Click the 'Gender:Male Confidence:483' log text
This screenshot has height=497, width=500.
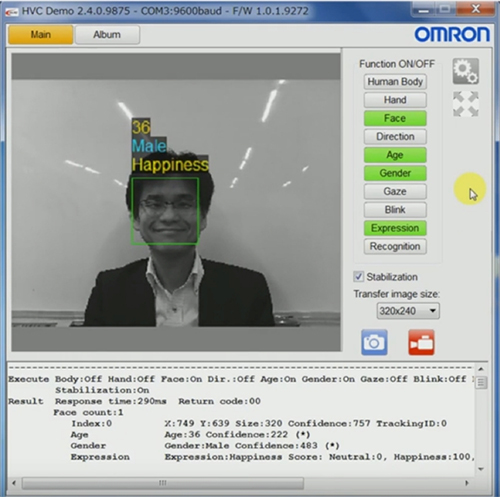(x=241, y=446)
